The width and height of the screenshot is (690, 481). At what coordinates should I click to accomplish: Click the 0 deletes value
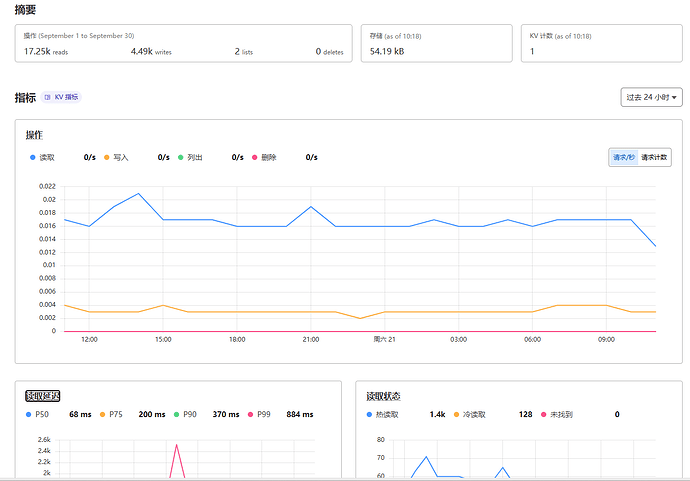(x=329, y=51)
